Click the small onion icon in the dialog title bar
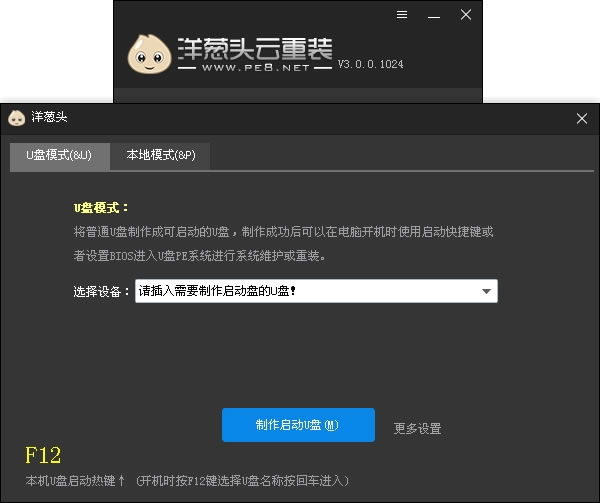 [x=16, y=118]
